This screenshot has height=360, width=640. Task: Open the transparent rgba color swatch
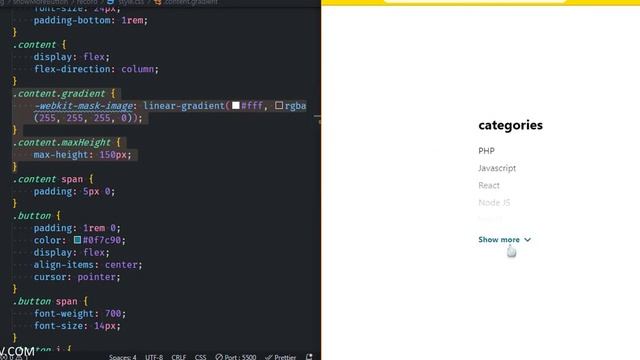(279, 106)
